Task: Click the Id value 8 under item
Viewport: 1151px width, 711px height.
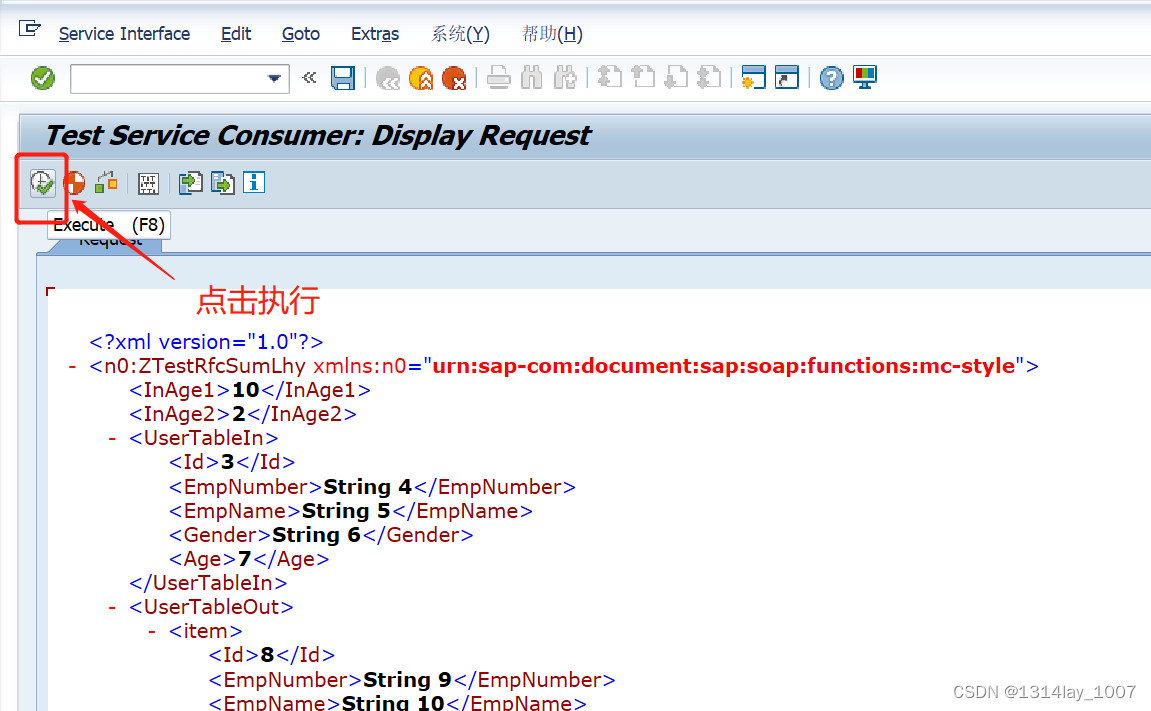Action: pos(267,655)
